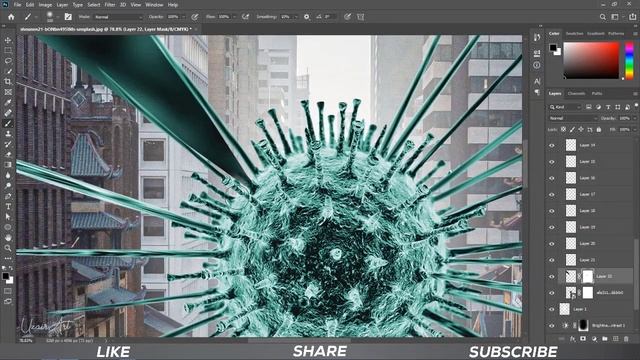The height and width of the screenshot is (360, 640).
Task: Select the Hand tool
Action: pos(8,238)
